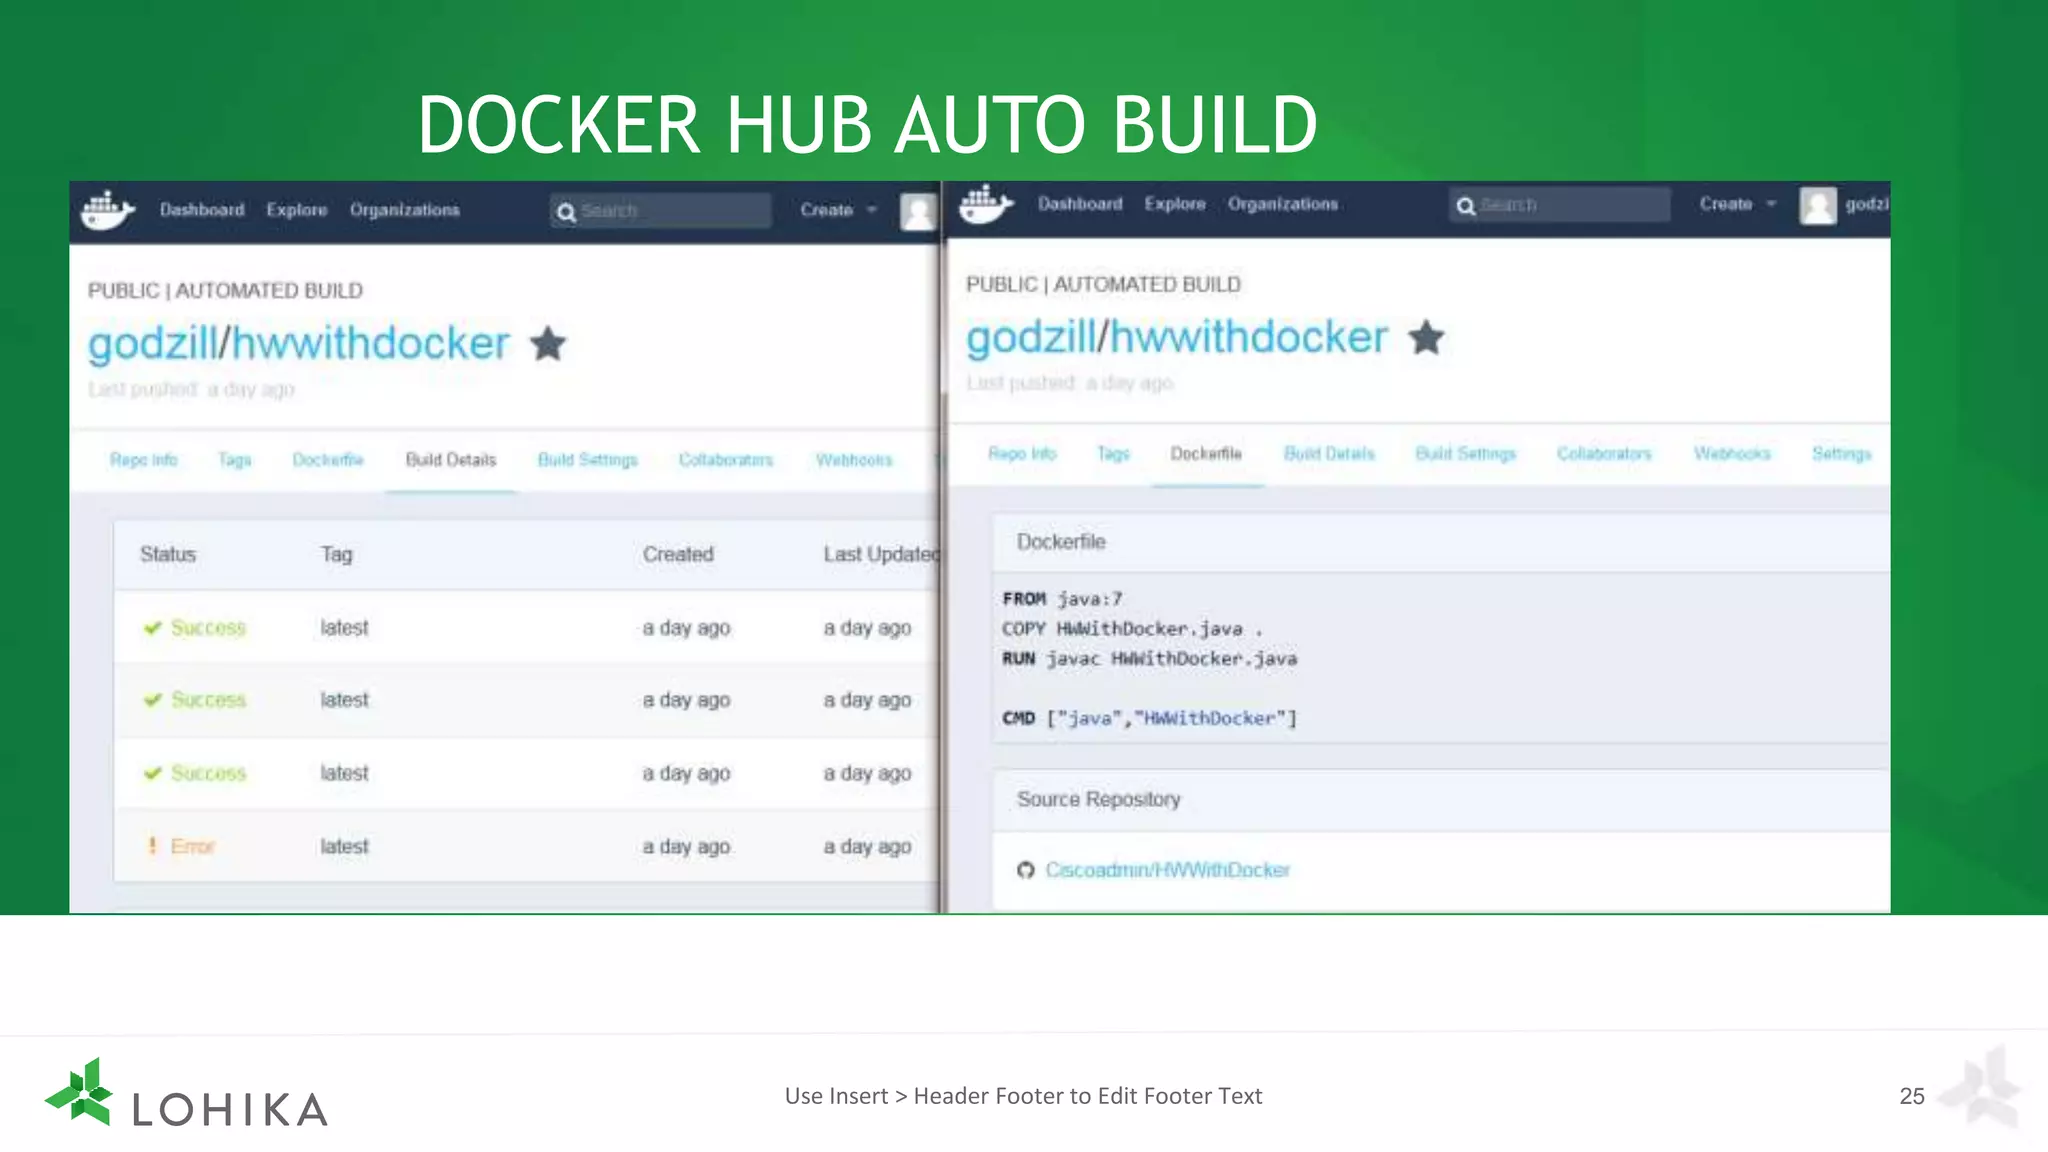
Task: Switch to Webhooks tab in left window
Action: [x=854, y=460]
